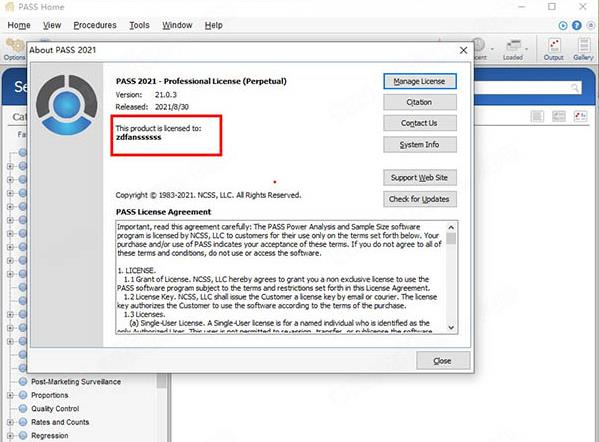Click the Post-Marketing Surveillance node icon
This screenshot has width=599, height=442.
pyautogui.click(x=23, y=382)
